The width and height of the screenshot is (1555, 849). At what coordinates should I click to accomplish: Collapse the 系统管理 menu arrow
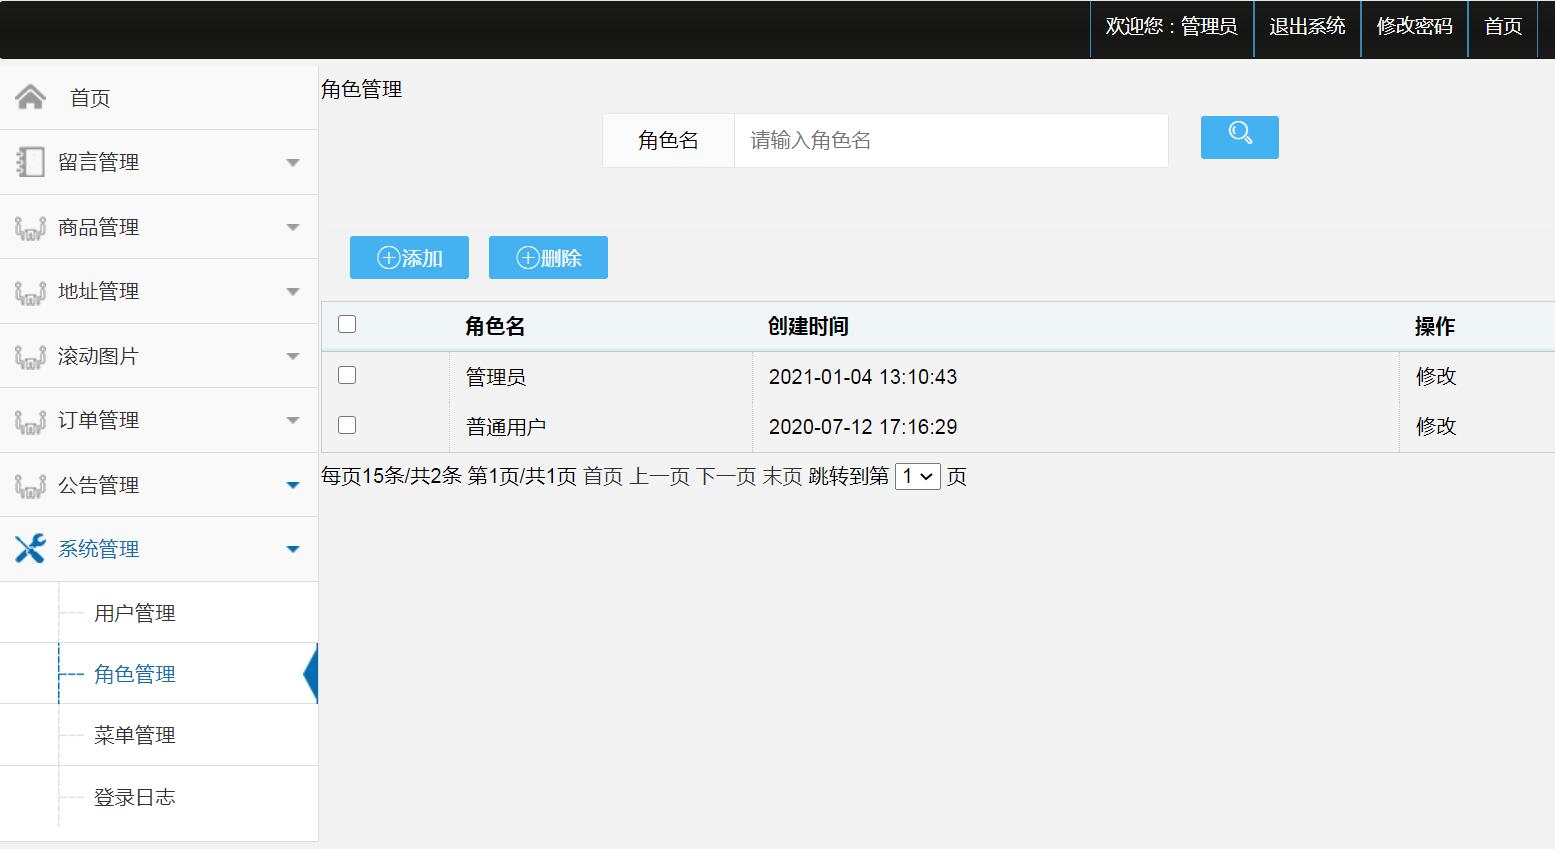293,549
